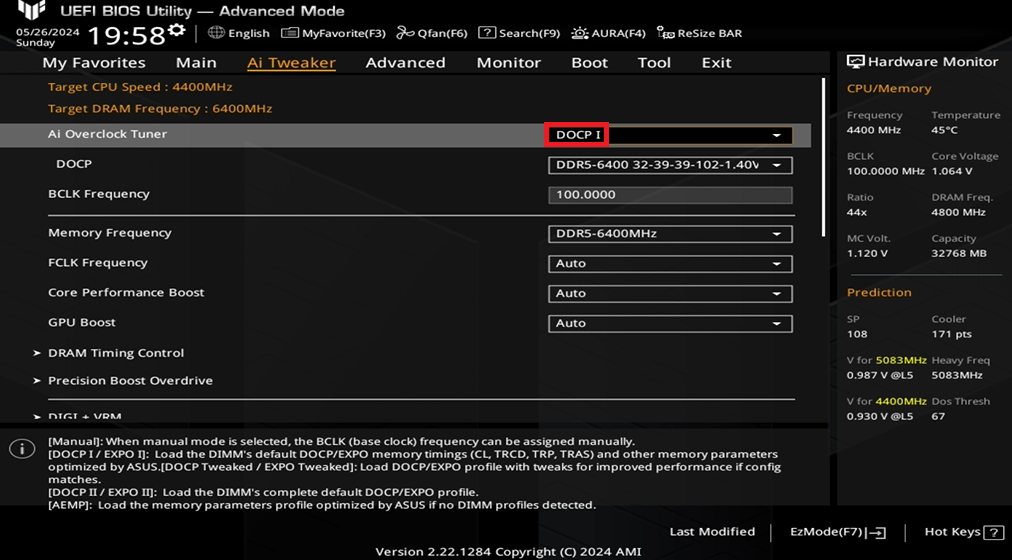
Task: Click the 1.120 V MC Volt. value
Action: pyautogui.click(x=867, y=254)
